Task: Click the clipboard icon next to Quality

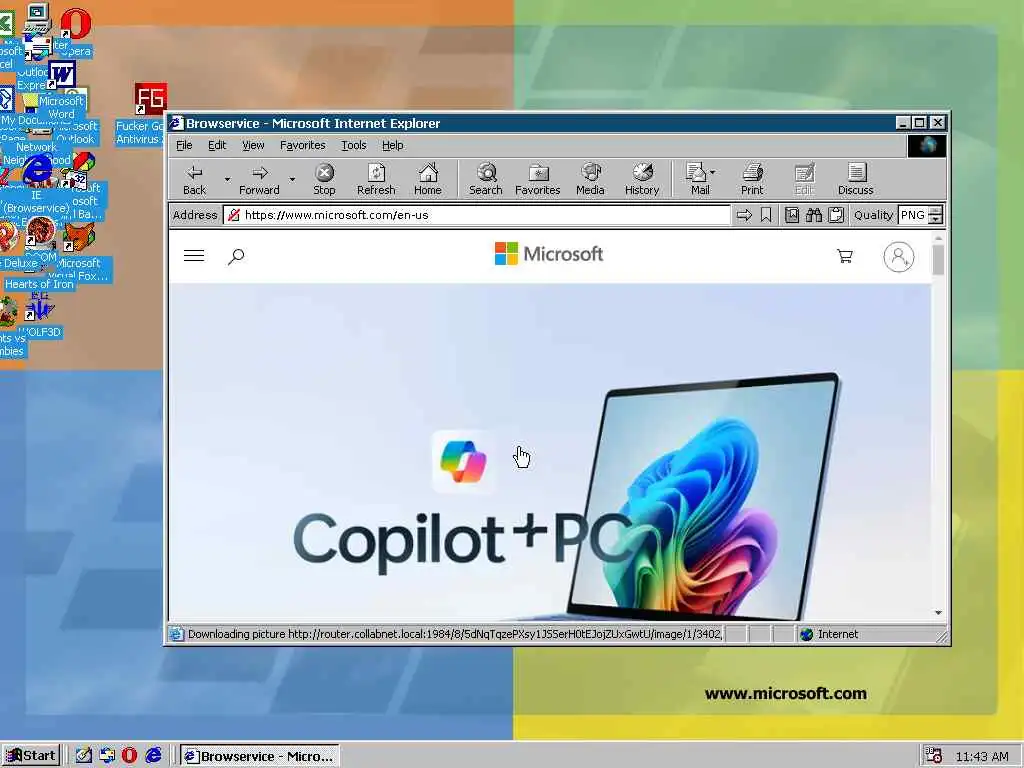Action: (x=836, y=215)
